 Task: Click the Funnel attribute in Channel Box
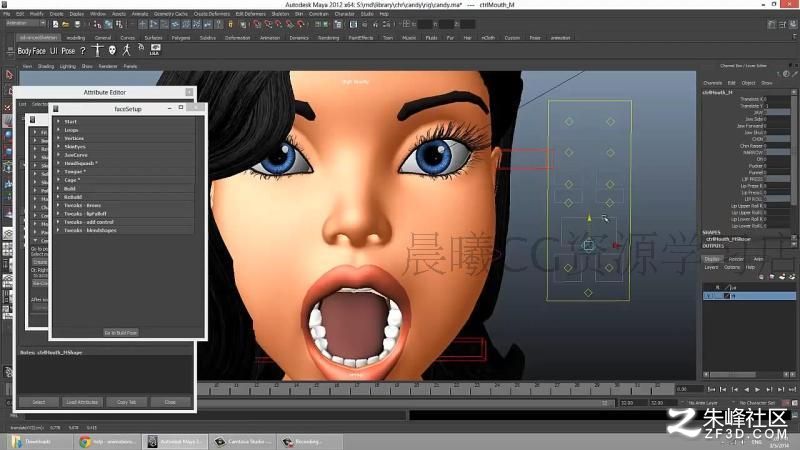[756, 172]
